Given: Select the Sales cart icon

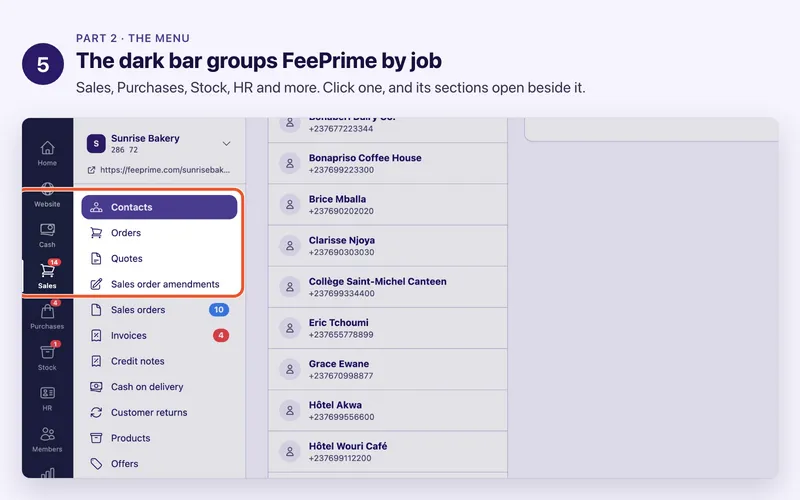Looking at the screenshot, I should tap(47, 270).
